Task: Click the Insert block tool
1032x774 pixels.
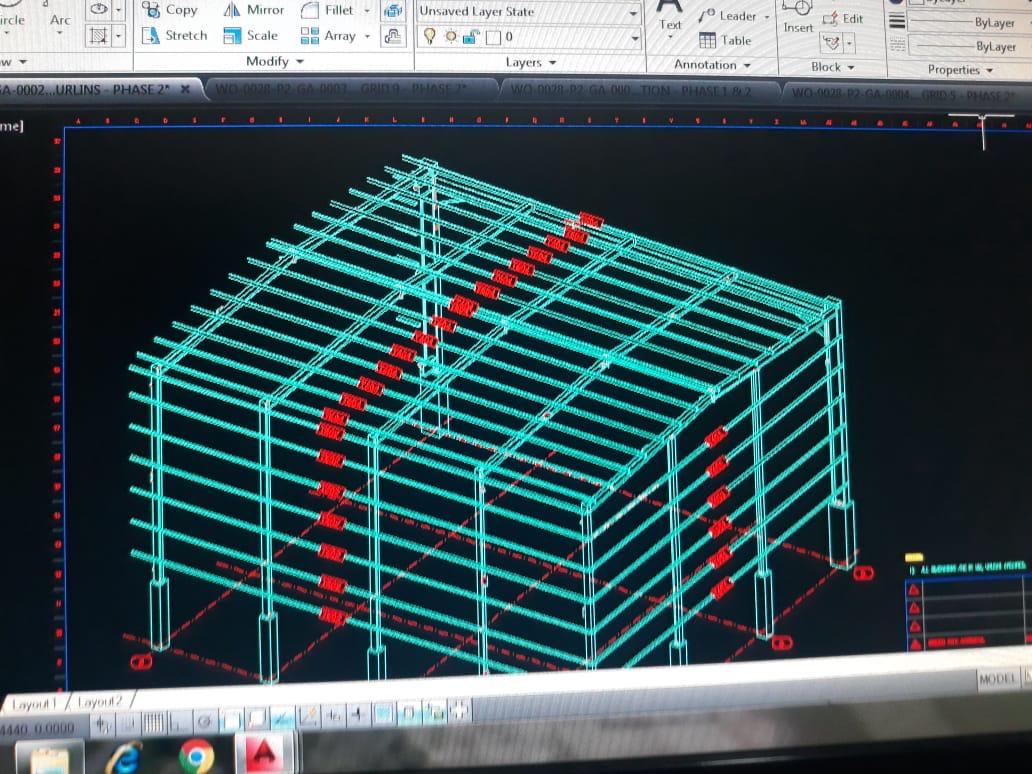Action: click(798, 18)
